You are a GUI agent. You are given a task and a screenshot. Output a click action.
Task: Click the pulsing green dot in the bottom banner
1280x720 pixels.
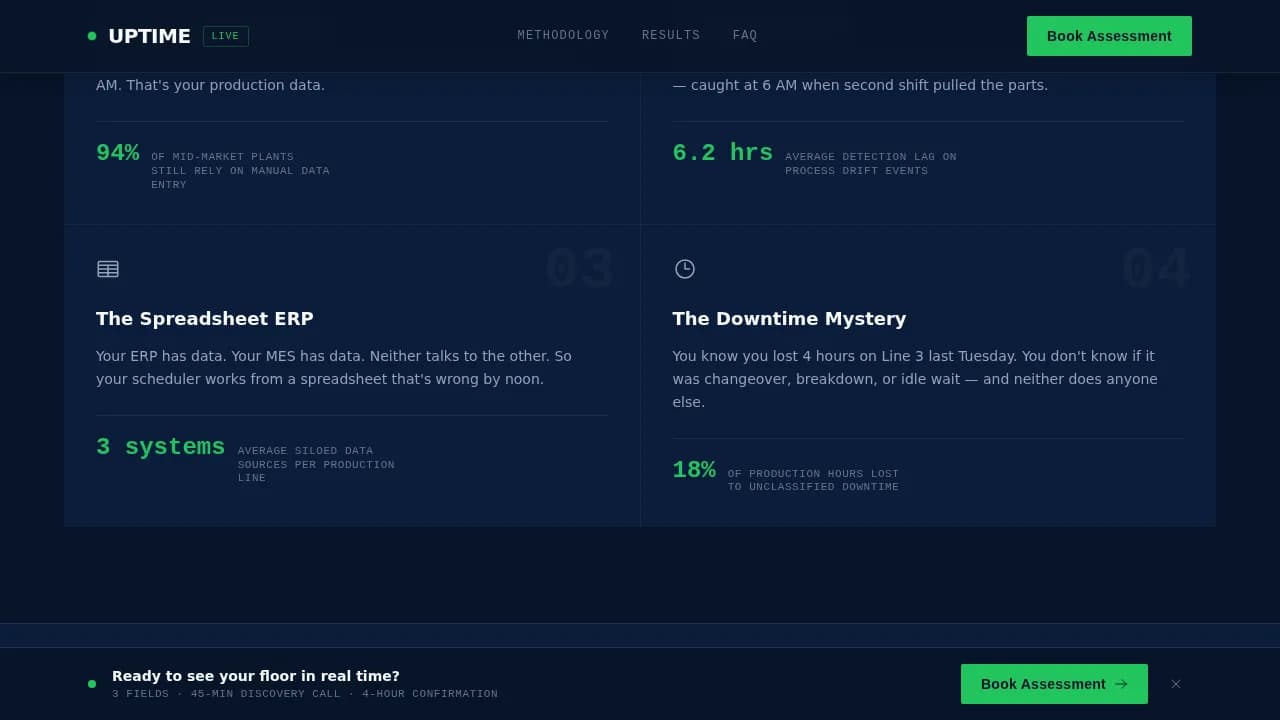click(92, 684)
